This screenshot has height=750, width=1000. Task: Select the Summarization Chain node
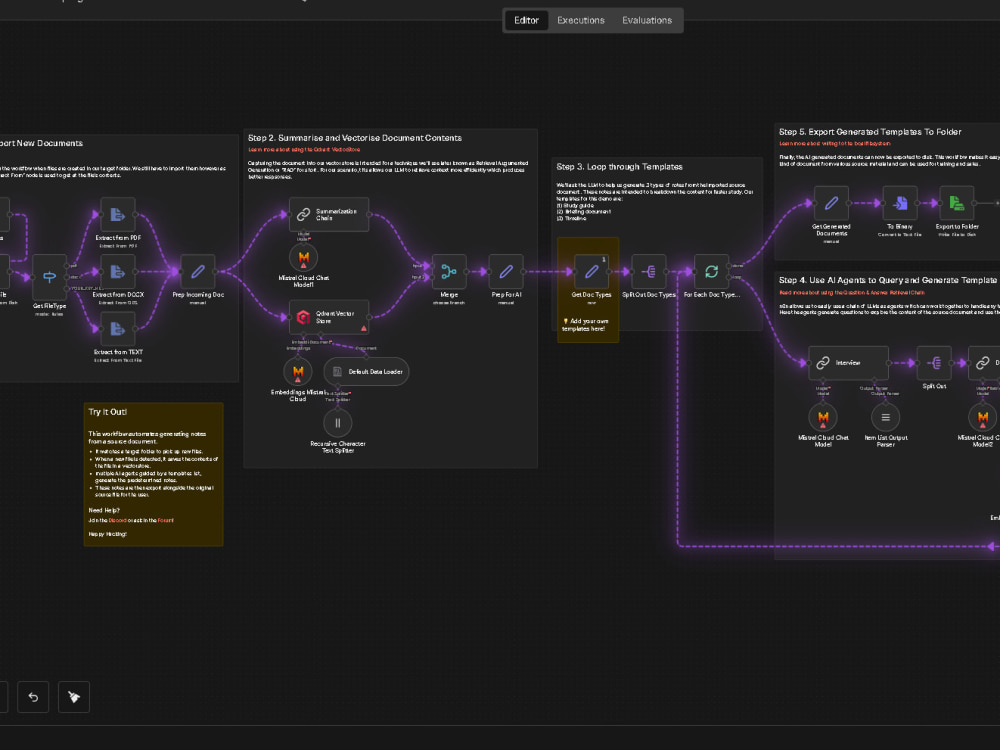(x=329, y=214)
